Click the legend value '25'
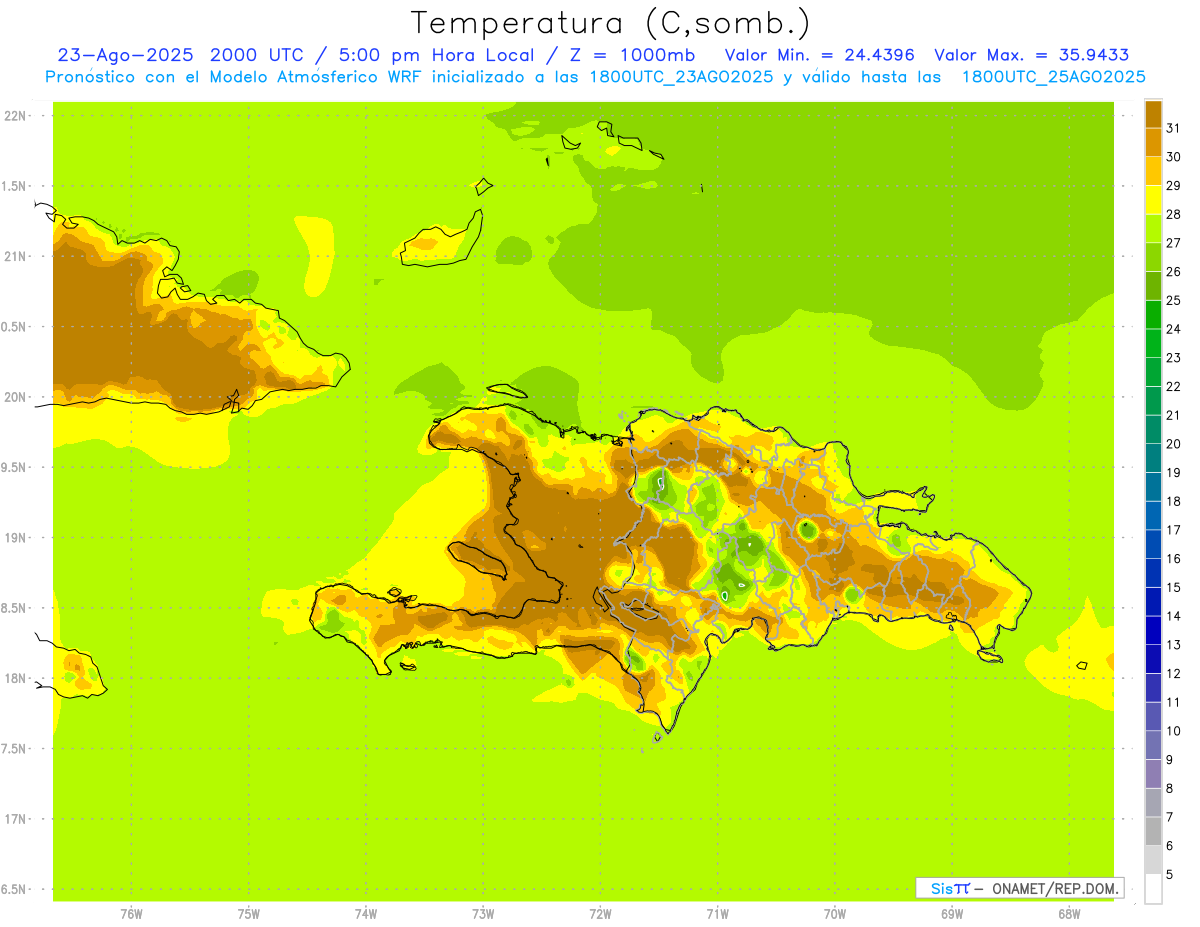Image resolution: width=1200 pixels, height=927 pixels. click(1174, 299)
